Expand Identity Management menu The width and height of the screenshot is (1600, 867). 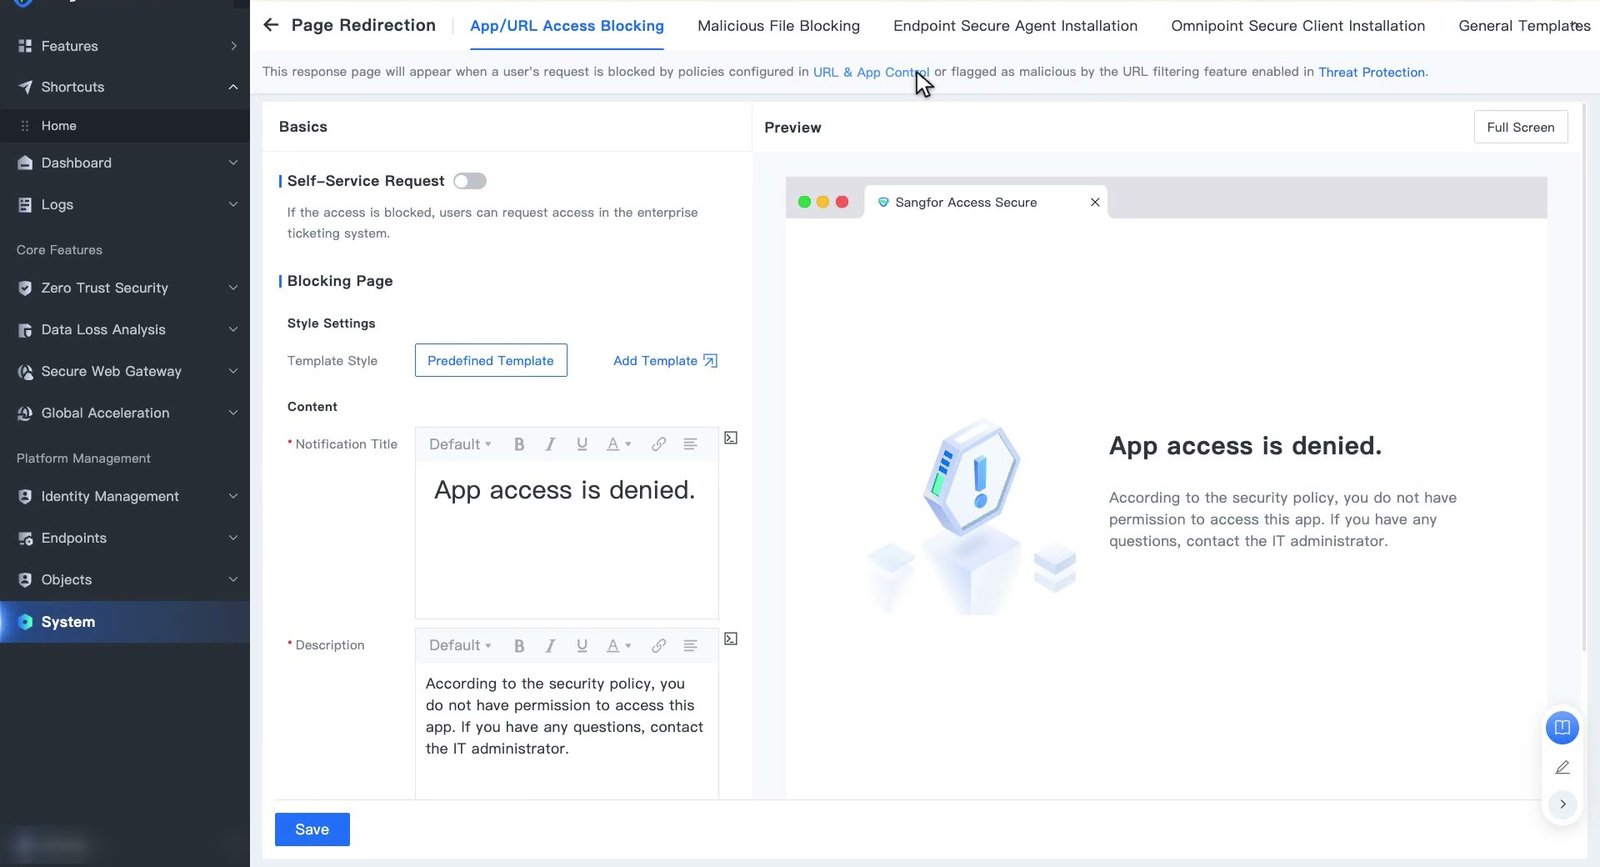click(x=125, y=496)
